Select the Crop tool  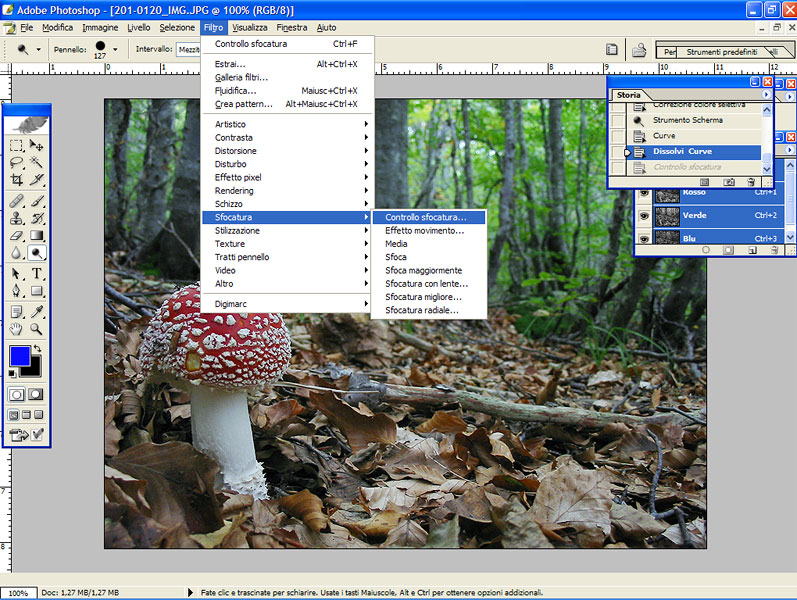(16, 180)
